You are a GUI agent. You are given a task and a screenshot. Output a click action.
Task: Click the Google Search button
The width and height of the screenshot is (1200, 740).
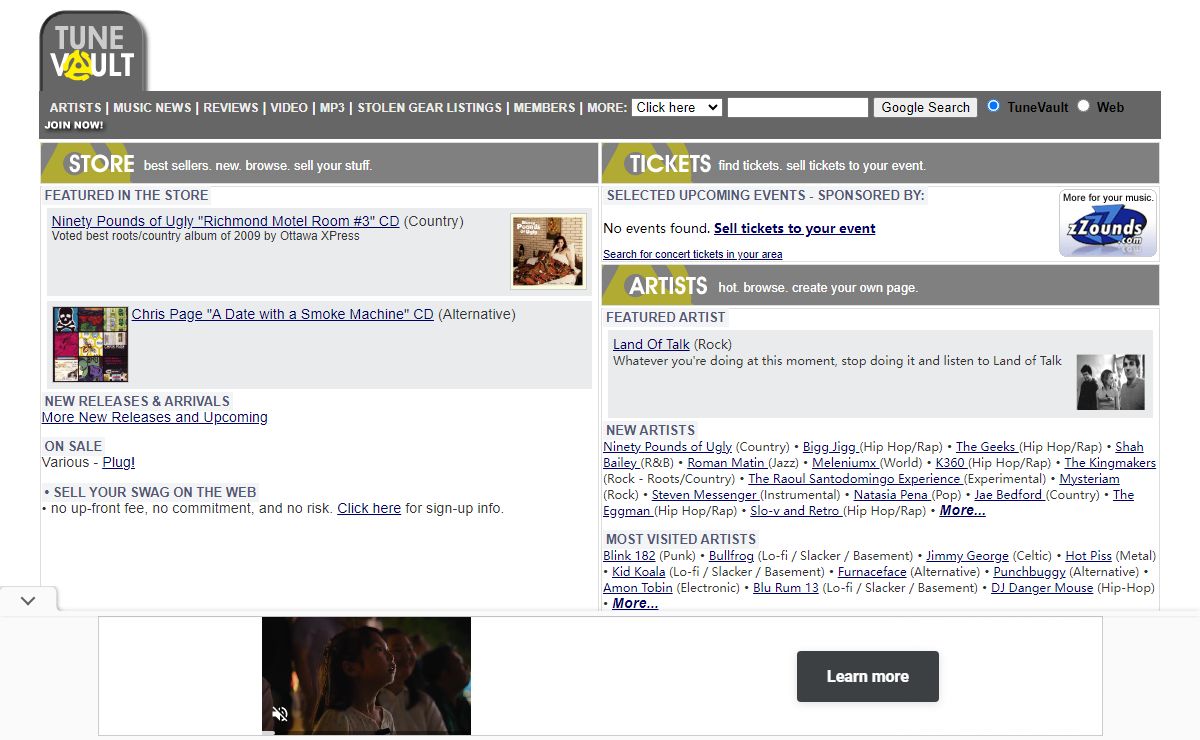925,107
